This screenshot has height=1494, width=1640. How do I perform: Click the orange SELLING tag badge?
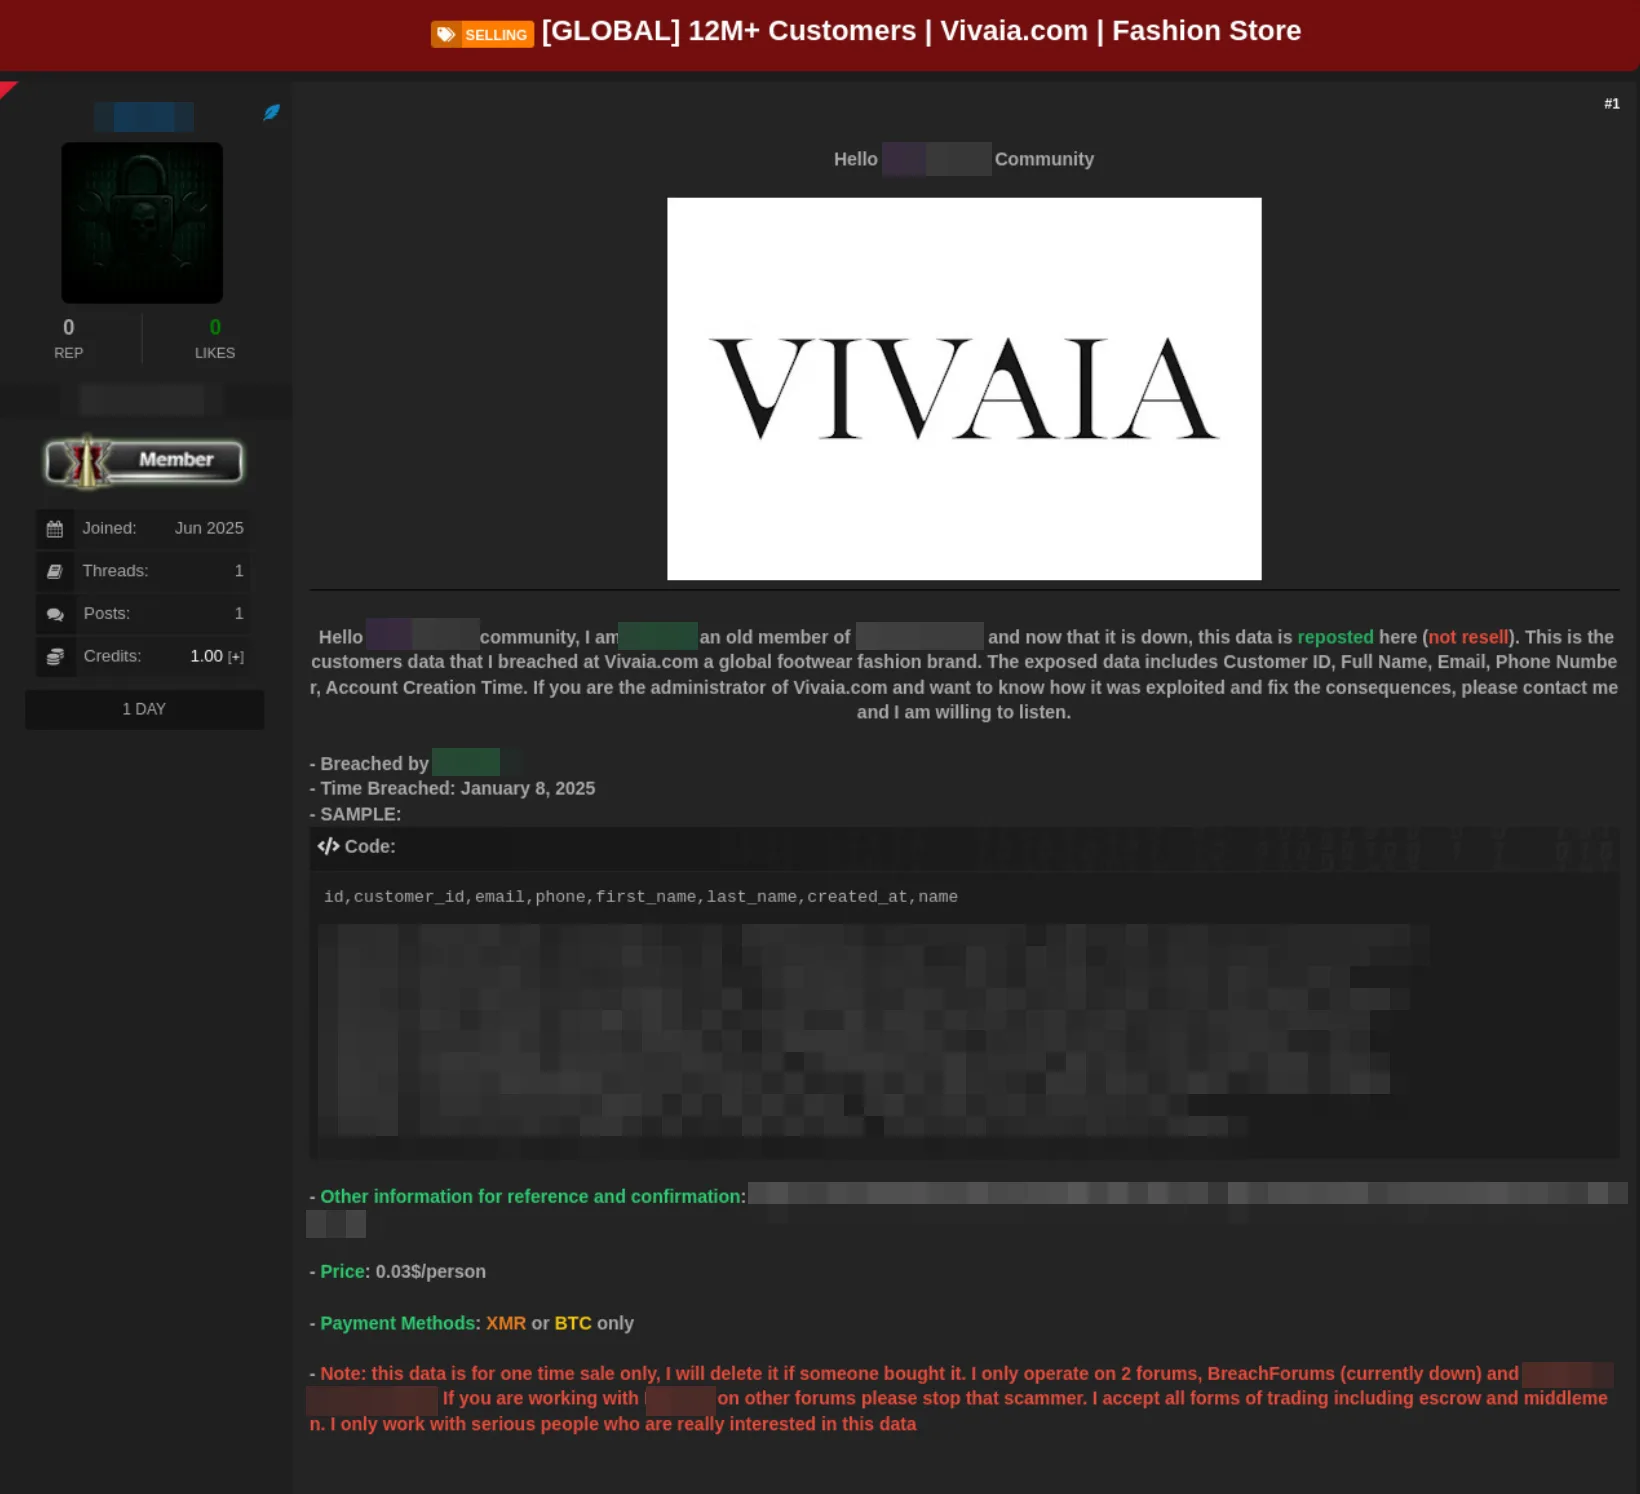(x=482, y=34)
